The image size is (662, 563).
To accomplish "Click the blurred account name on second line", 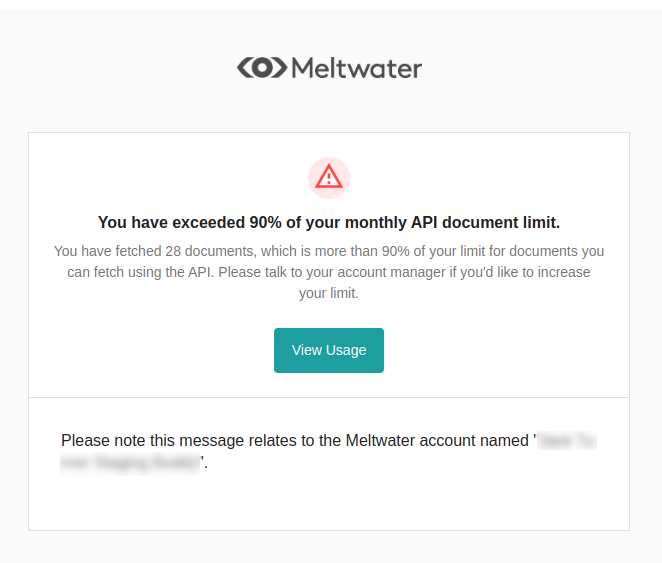I will (130, 463).
